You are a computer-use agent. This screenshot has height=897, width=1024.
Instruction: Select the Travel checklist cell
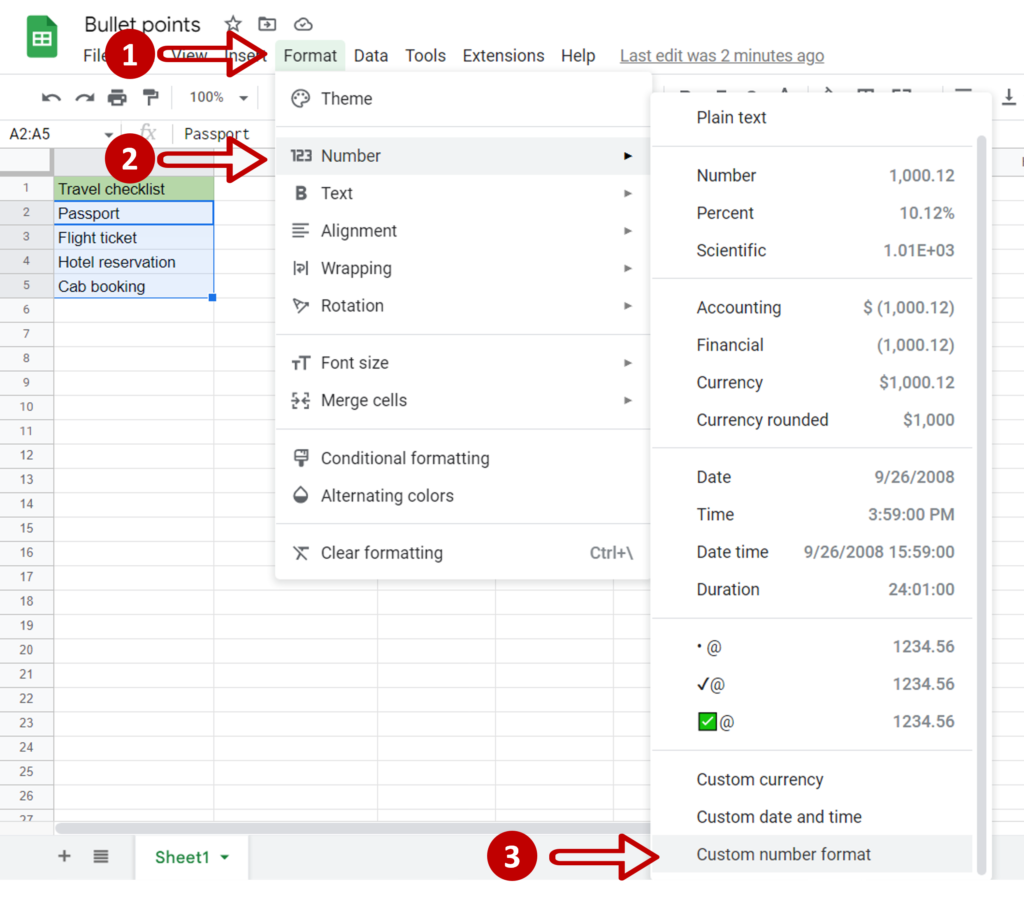point(134,189)
